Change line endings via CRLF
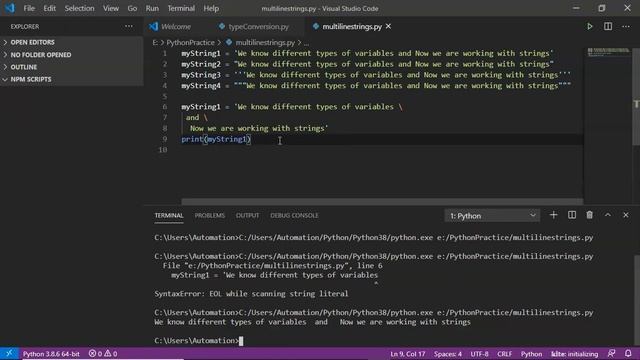The image size is (640, 360). tap(504, 354)
